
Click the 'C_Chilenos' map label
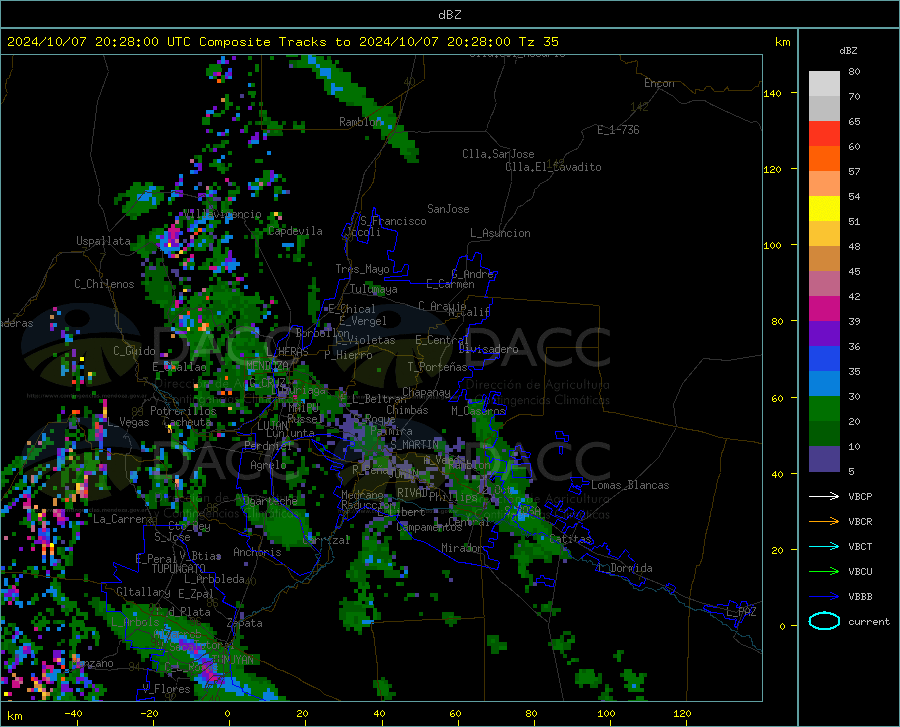pyautogui.click(x=104, y=284)
